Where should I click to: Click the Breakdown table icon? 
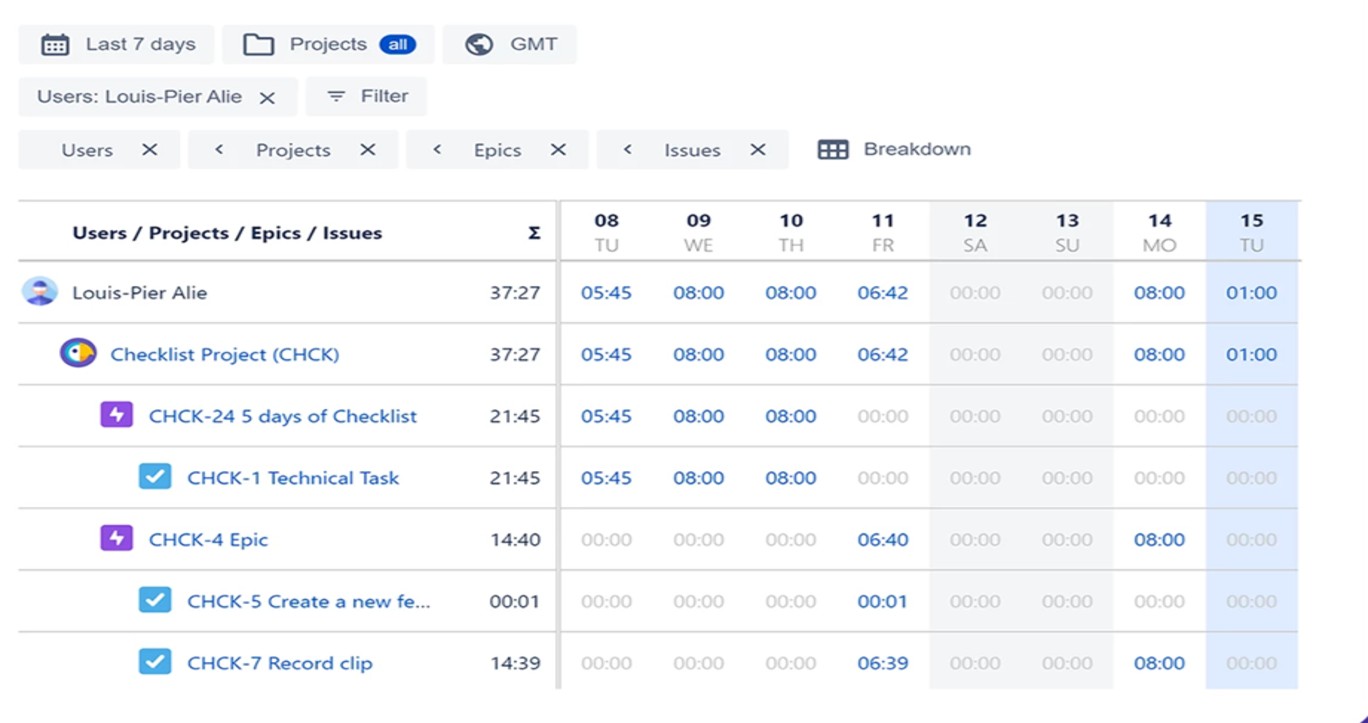point(832,150)
